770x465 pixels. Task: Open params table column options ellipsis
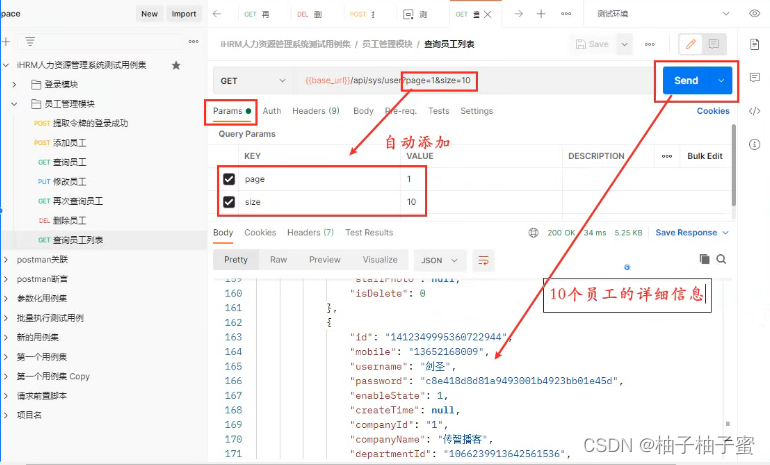click(x=666, y=156)
